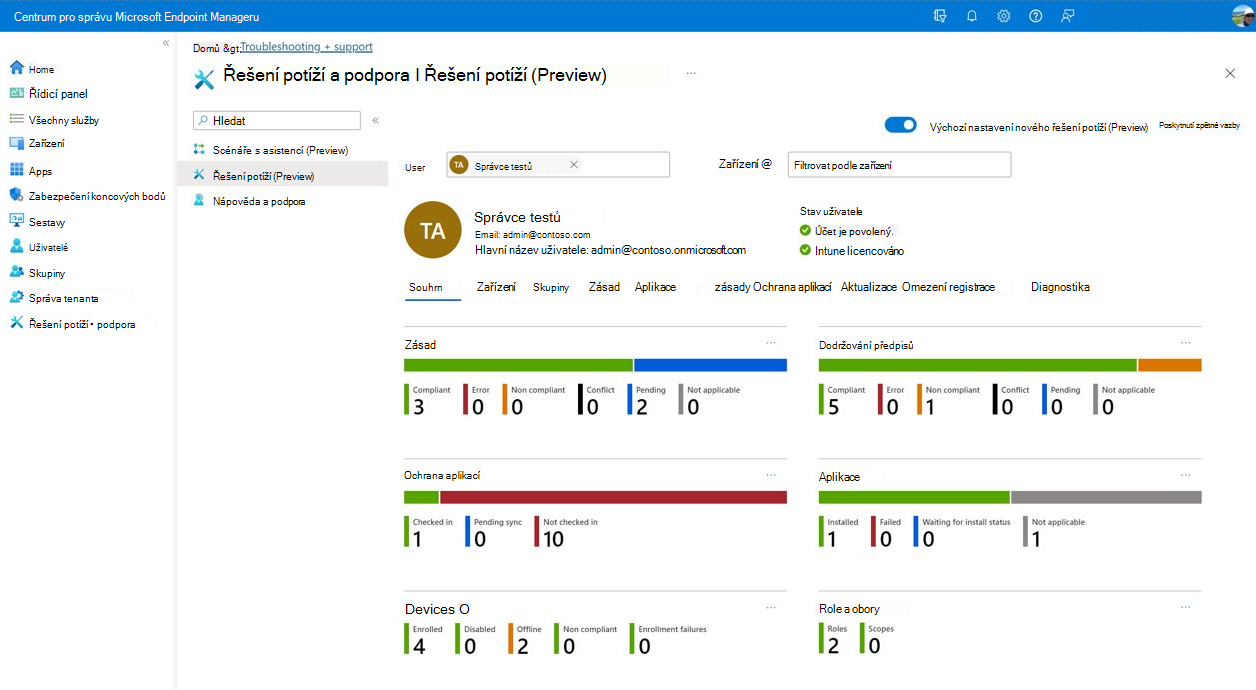Open Zařízení devices icon
Screen dimensions: 1256x690
16,143
